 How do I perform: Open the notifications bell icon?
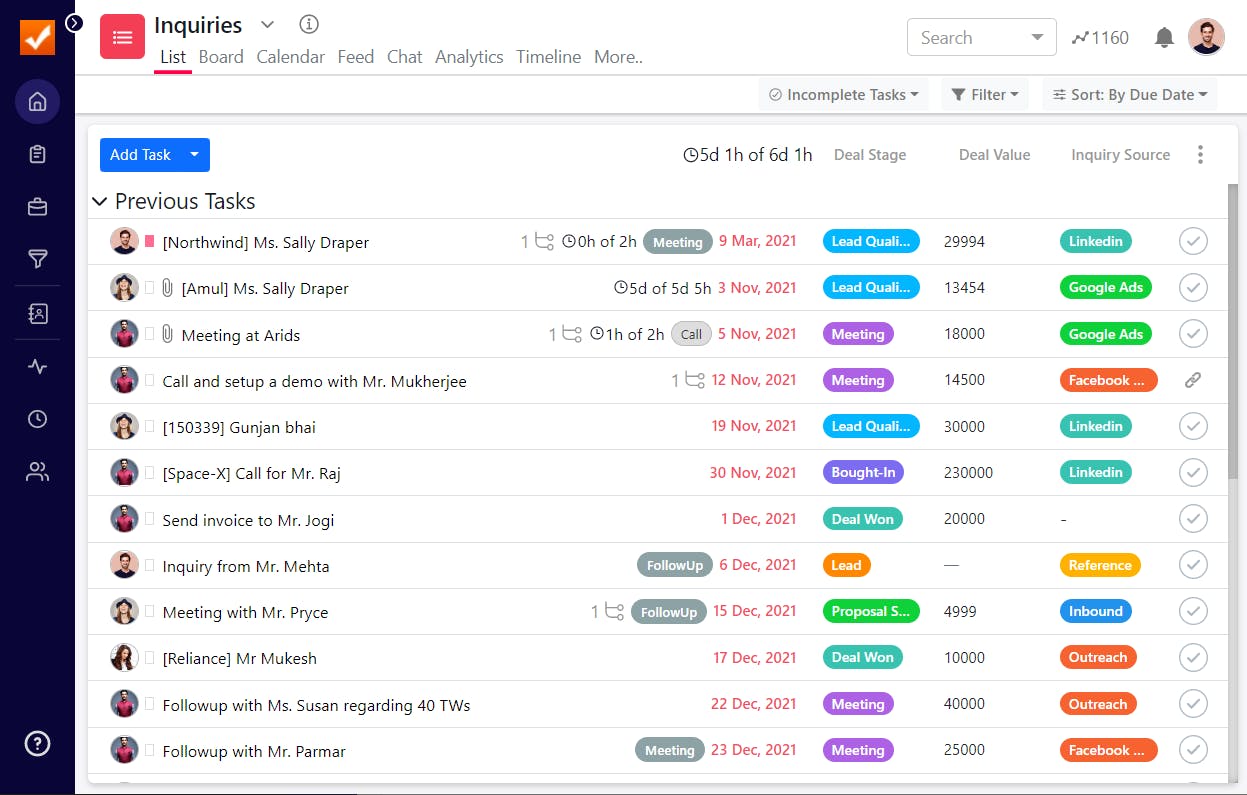tap(1163, 37)
